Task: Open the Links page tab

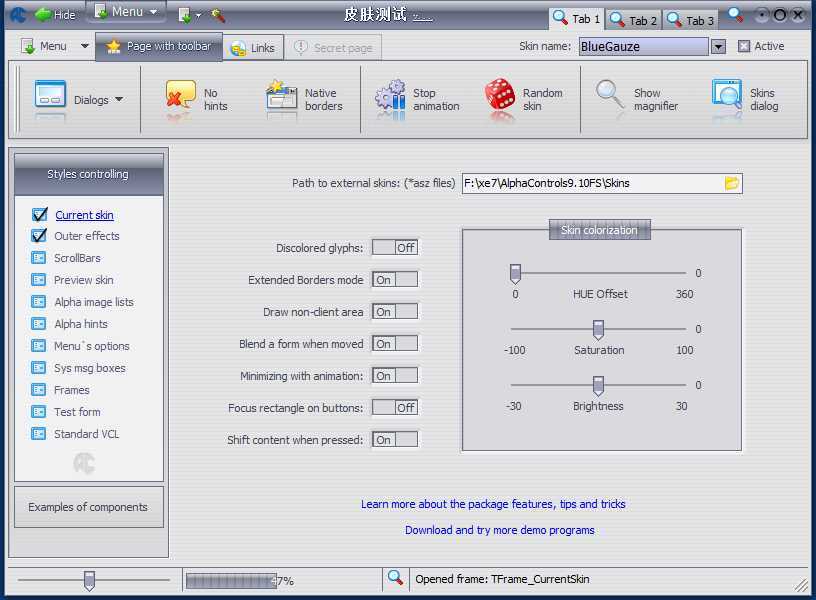Action: pos(253,48)
